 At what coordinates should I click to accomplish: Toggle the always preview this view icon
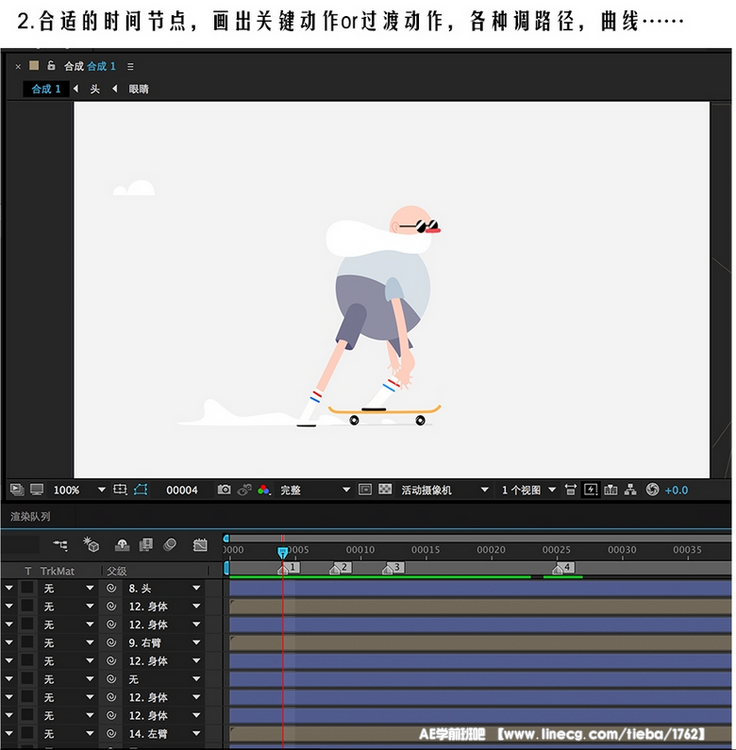pyautogui.click(x=17, y=489)
